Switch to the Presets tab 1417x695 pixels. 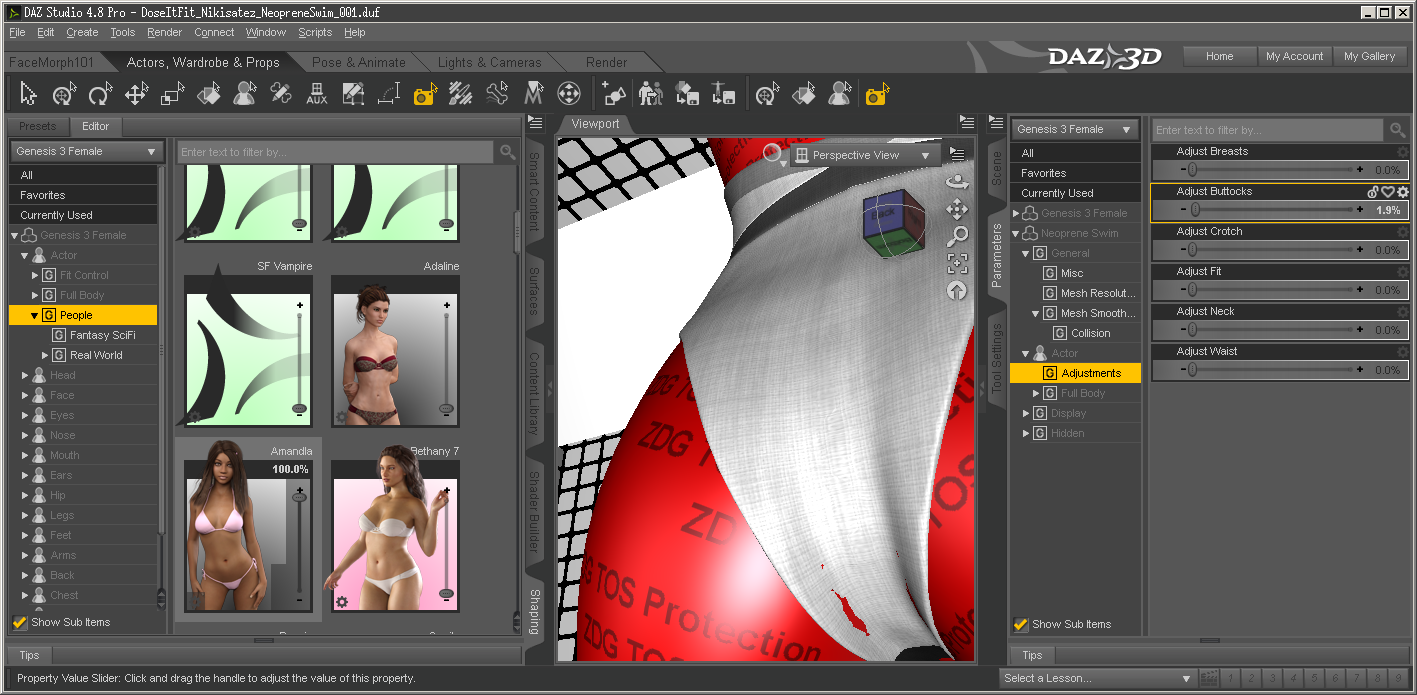38,126
